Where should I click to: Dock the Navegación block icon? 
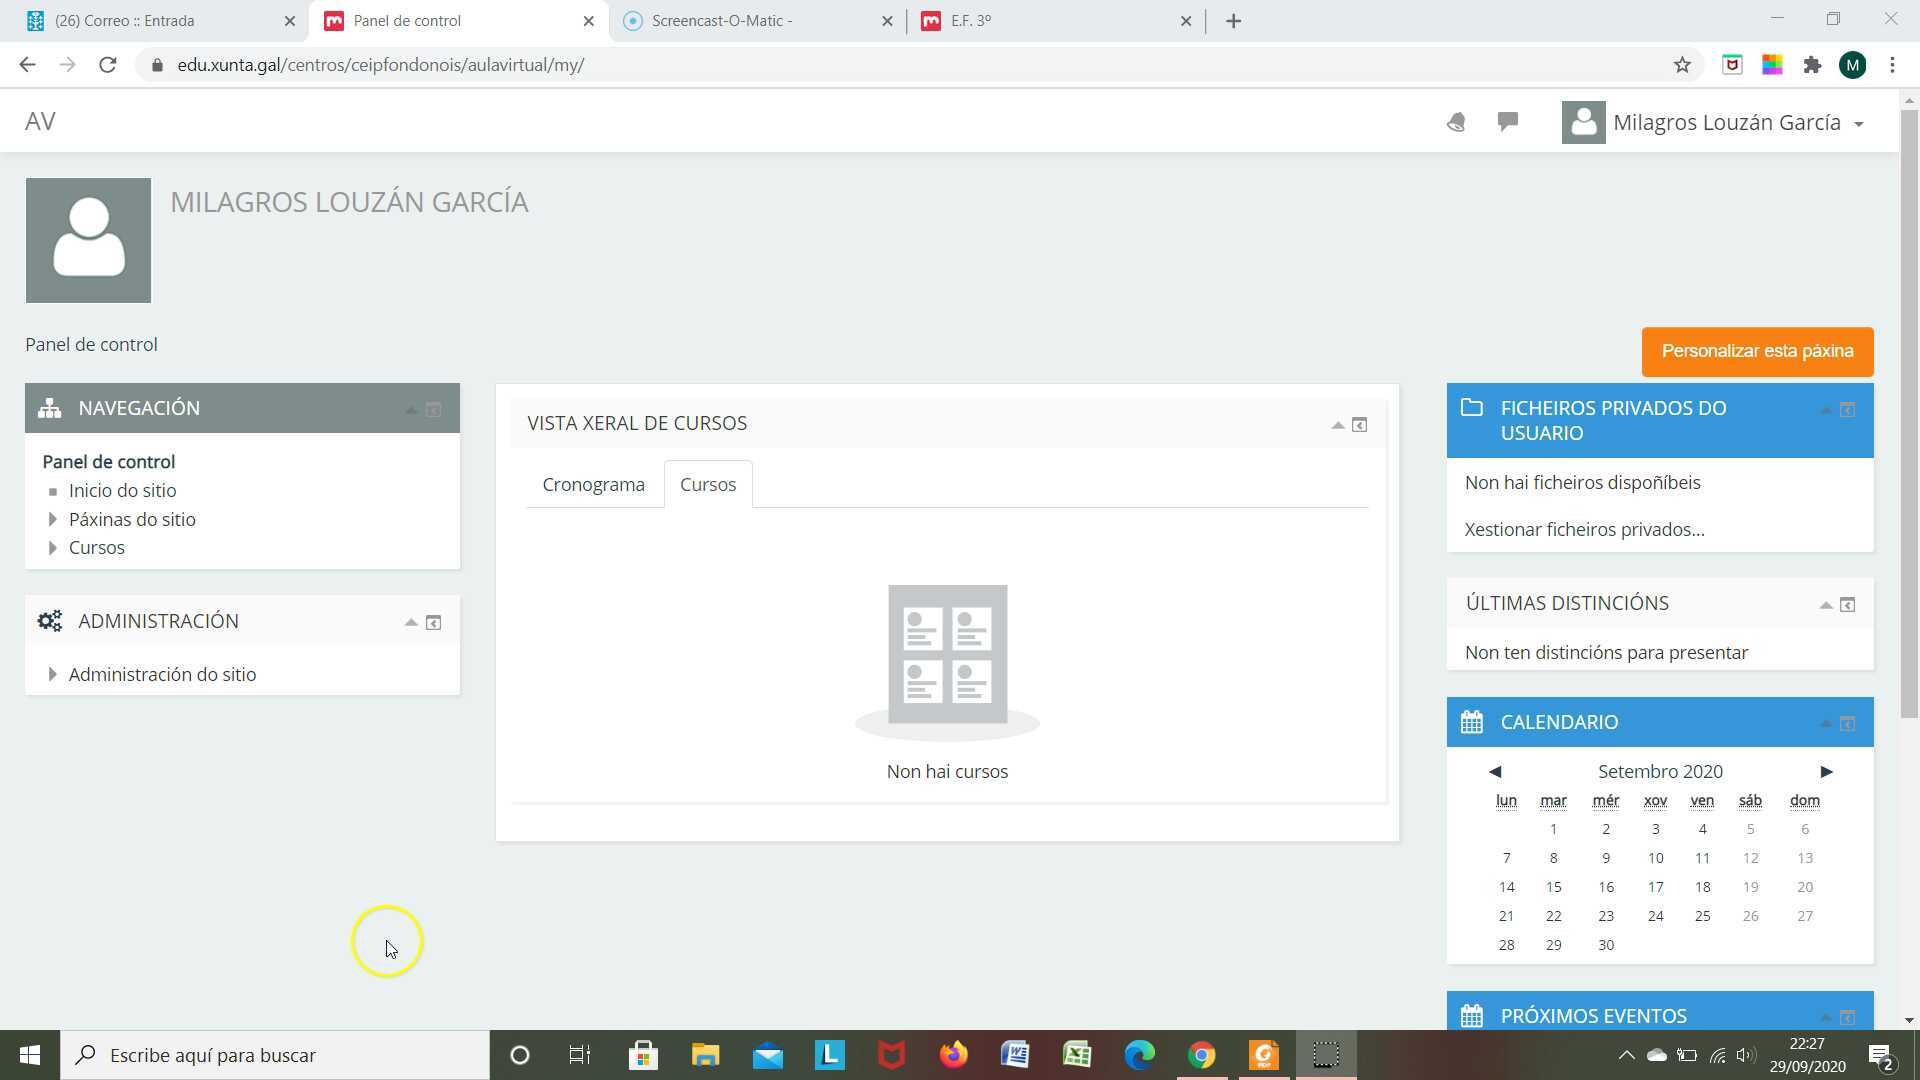[x=433, y=409]
